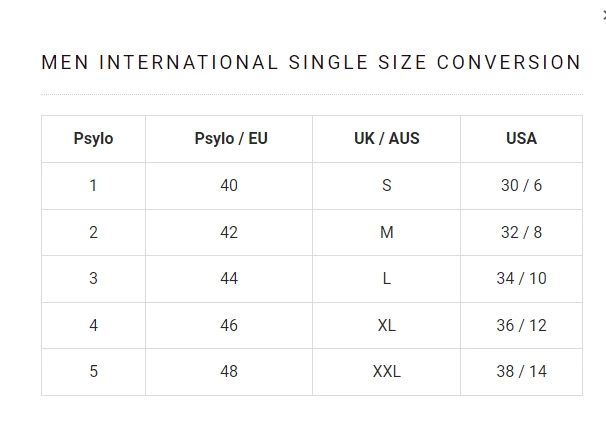Click the EU size 44 cell
Screen dimensions: 606x440
[x=229, y=279]
